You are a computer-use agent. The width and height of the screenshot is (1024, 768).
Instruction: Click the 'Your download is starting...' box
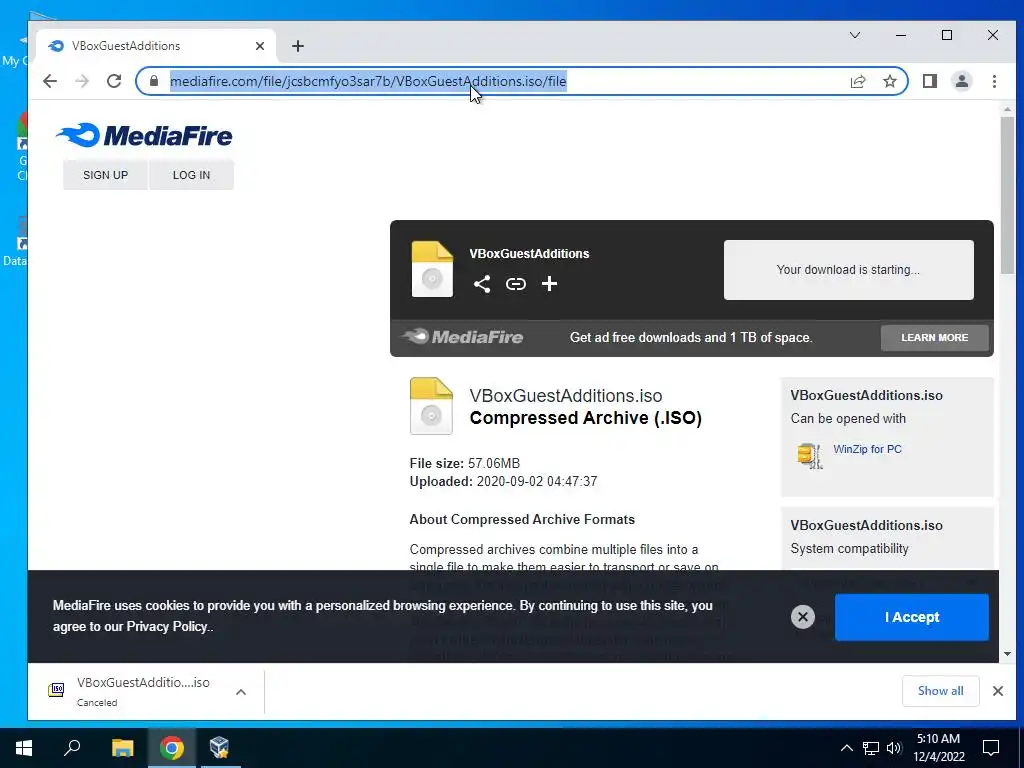848,270
